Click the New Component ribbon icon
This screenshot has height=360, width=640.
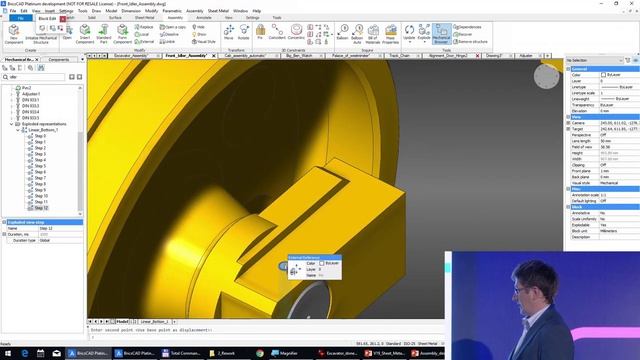point(14,34)
